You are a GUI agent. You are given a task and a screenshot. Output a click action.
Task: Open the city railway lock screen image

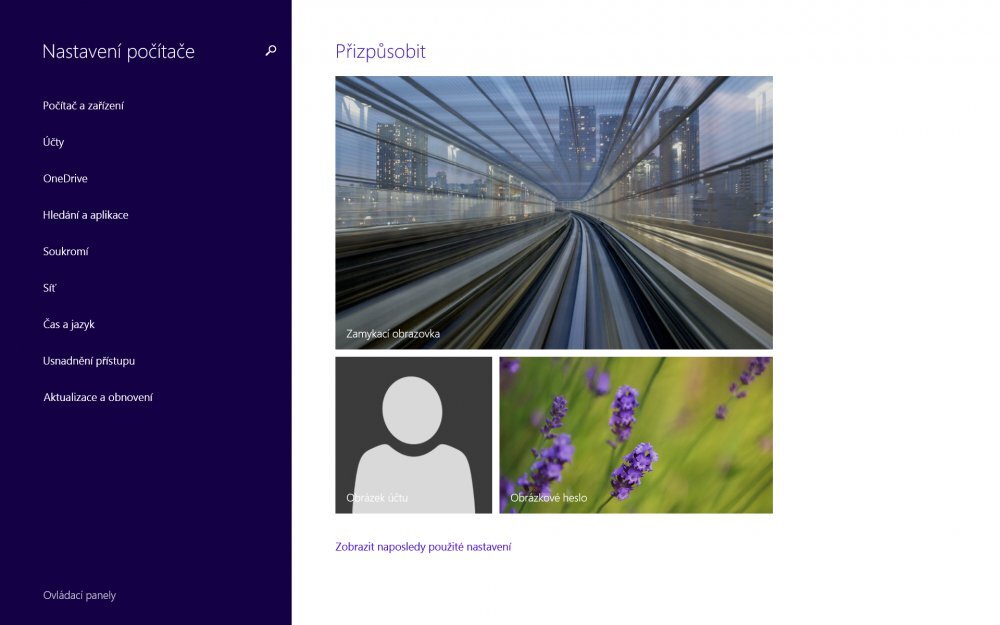pyautogui.click(x=553, y=200)
